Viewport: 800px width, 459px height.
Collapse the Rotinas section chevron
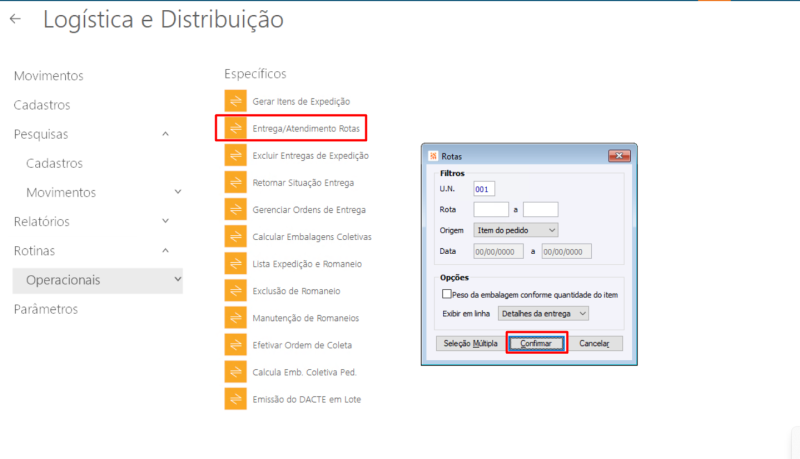tap(165, 250)
